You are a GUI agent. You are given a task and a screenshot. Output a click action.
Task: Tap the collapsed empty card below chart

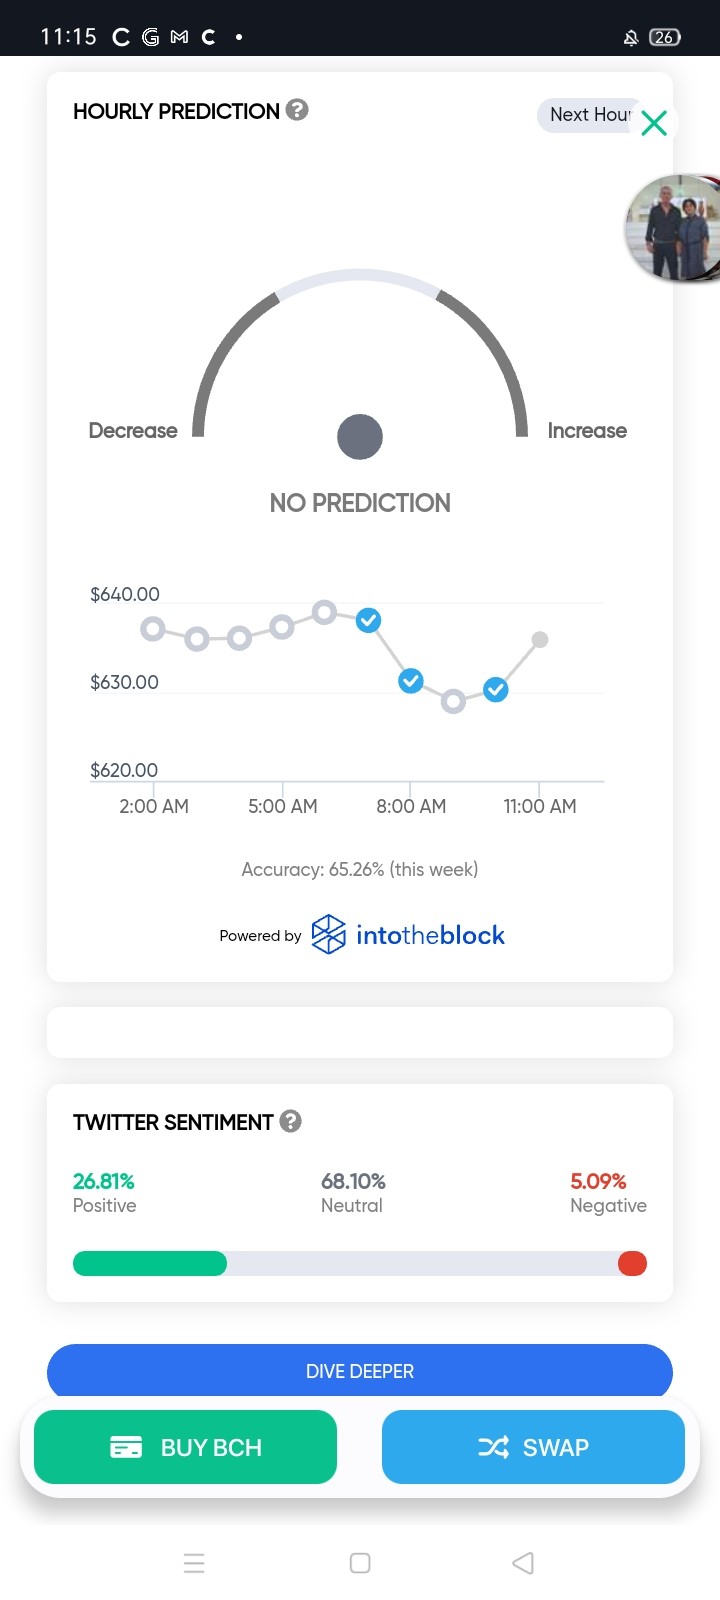(x=360, y=1032)
